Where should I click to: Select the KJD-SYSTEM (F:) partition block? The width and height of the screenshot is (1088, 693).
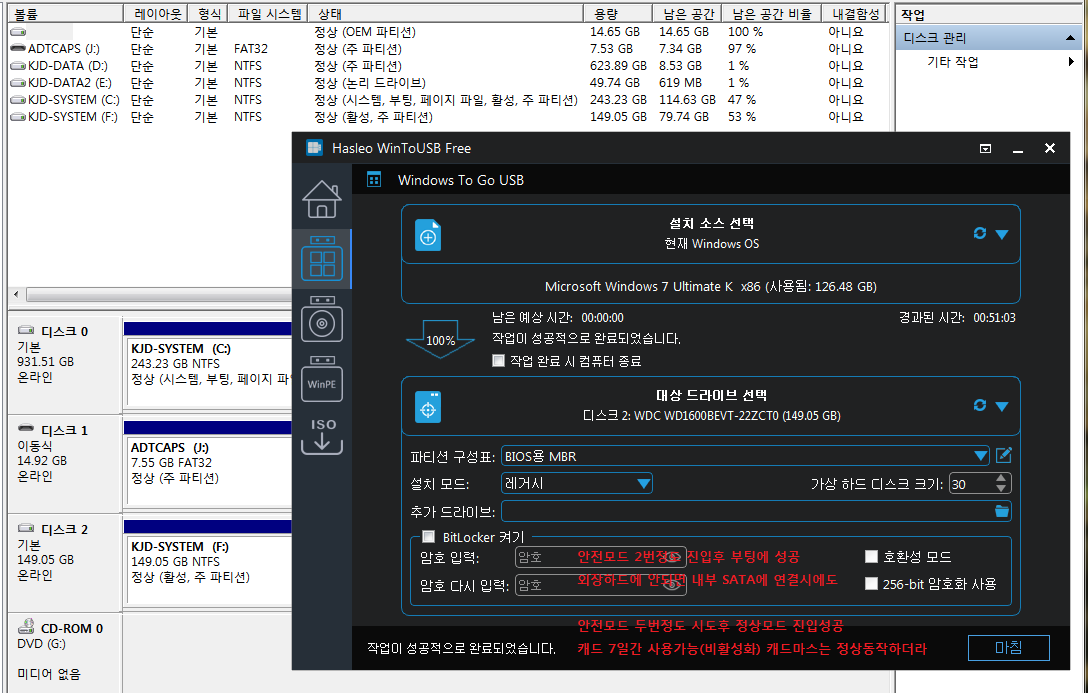pyautogui.click(x=208, y=571)
